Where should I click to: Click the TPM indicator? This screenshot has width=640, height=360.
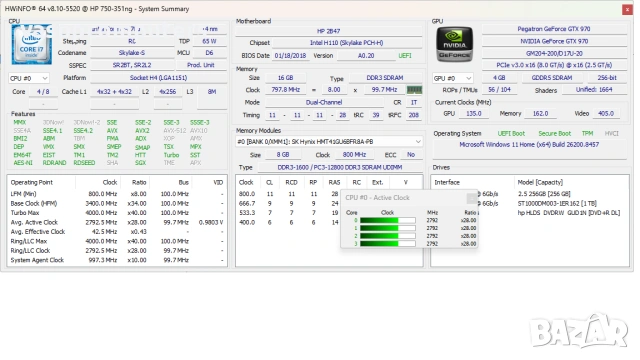pos(587,133)
